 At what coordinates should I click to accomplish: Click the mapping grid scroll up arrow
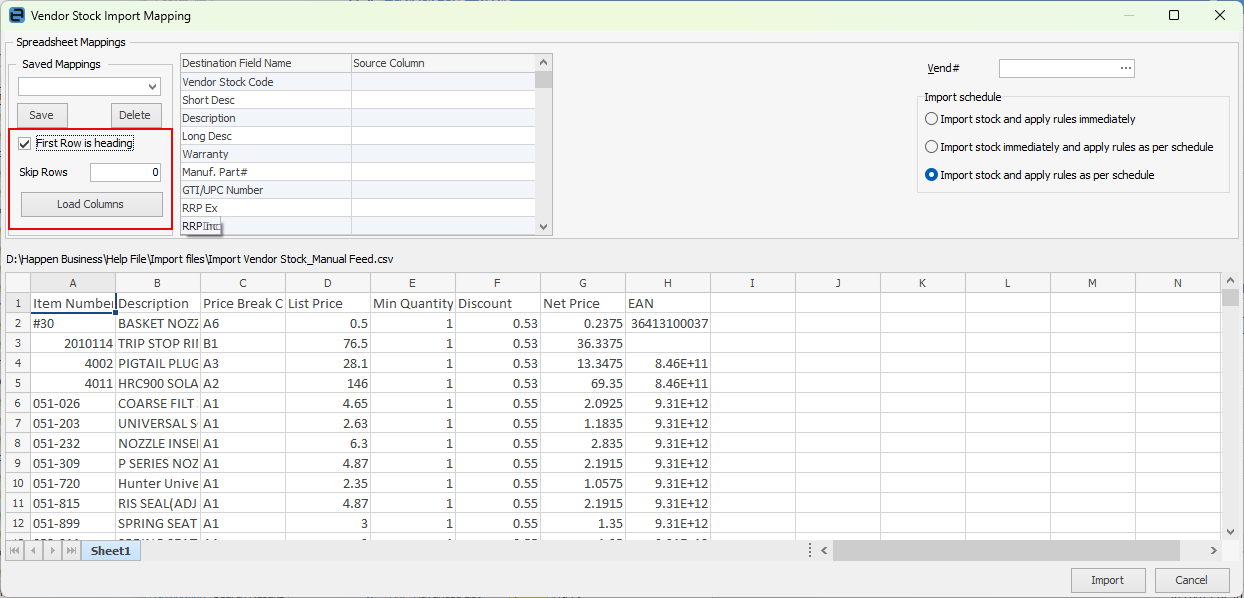[544, 62]
